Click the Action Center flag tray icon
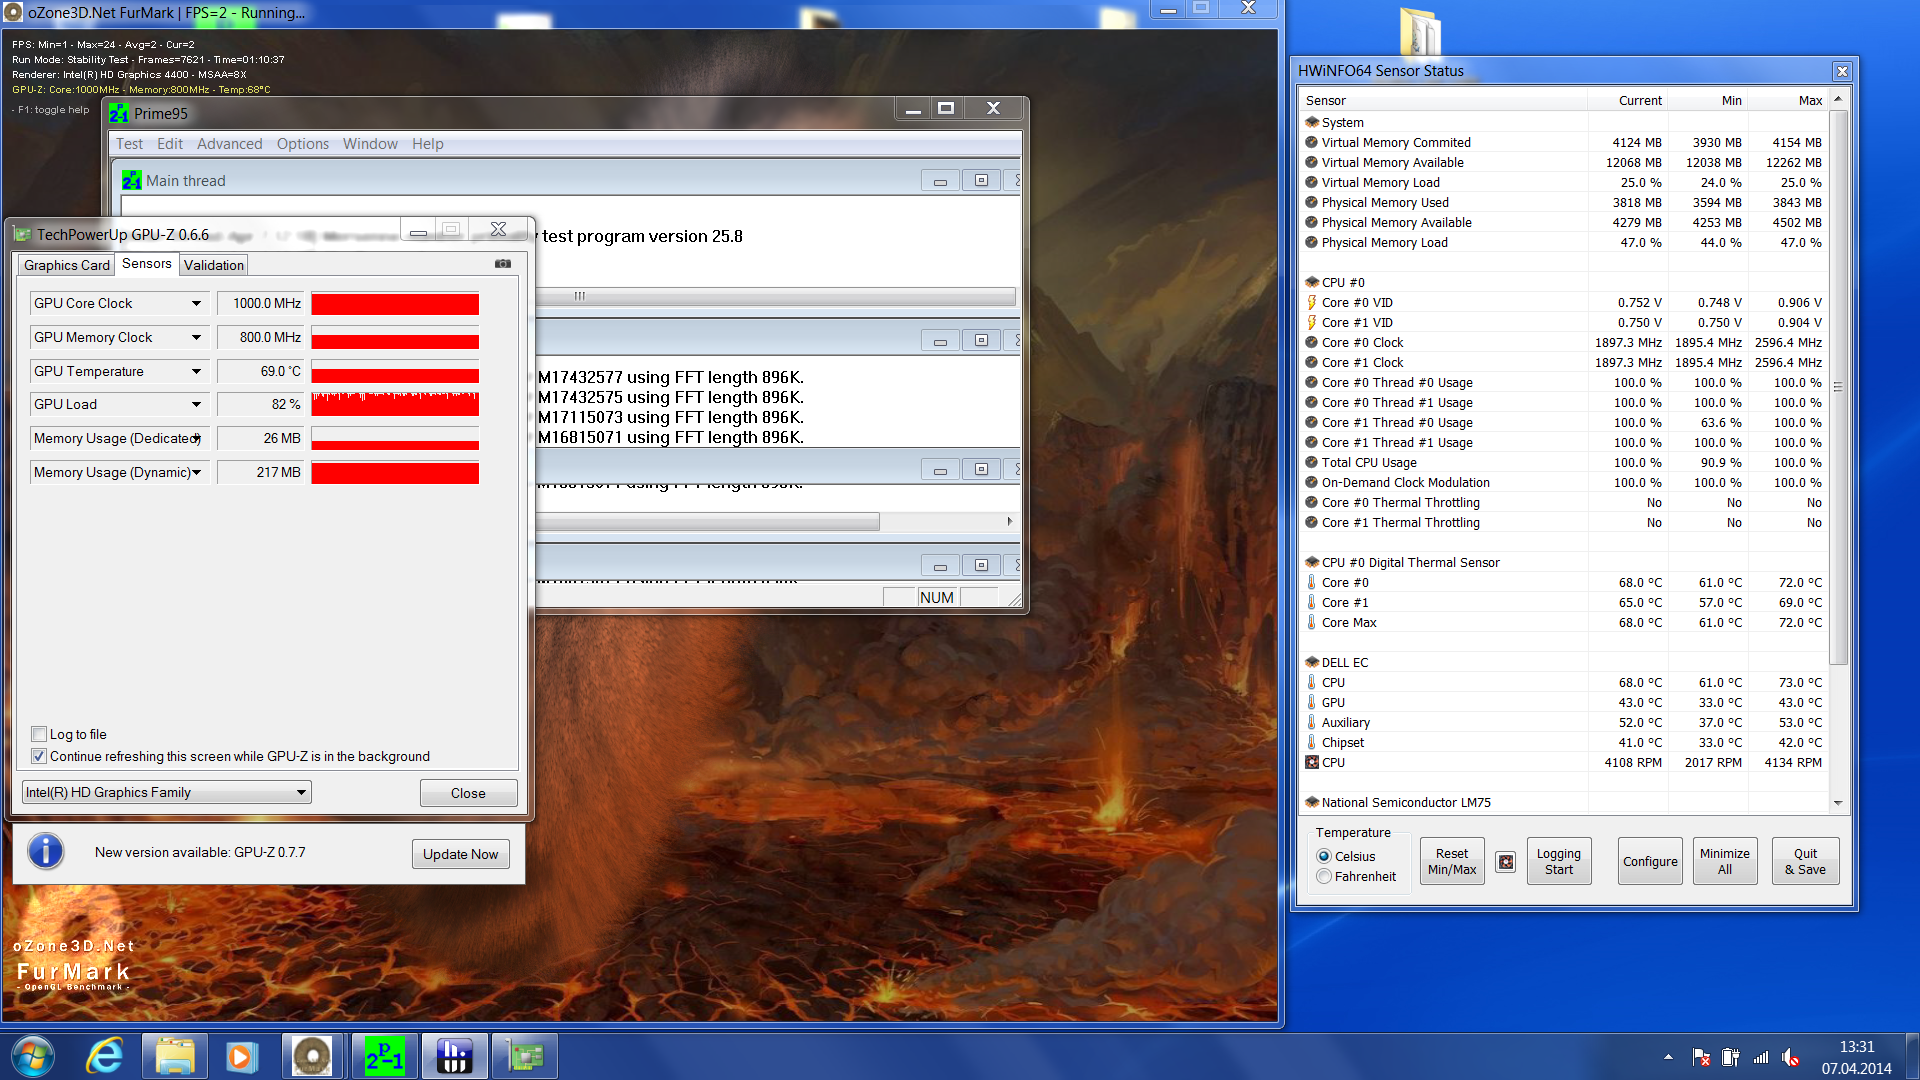Image resolution: width=1920 pixels, height=1080 pixels. [1701, 1057]
